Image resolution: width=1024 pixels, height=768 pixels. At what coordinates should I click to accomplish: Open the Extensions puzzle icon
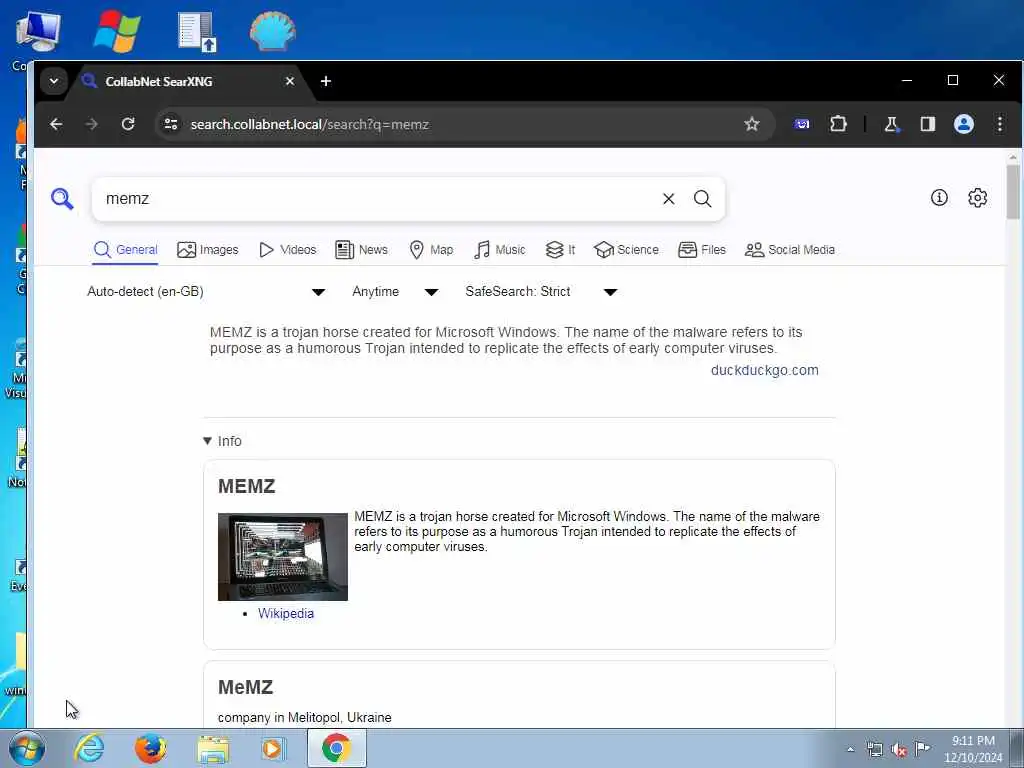[x=838, y=124]
